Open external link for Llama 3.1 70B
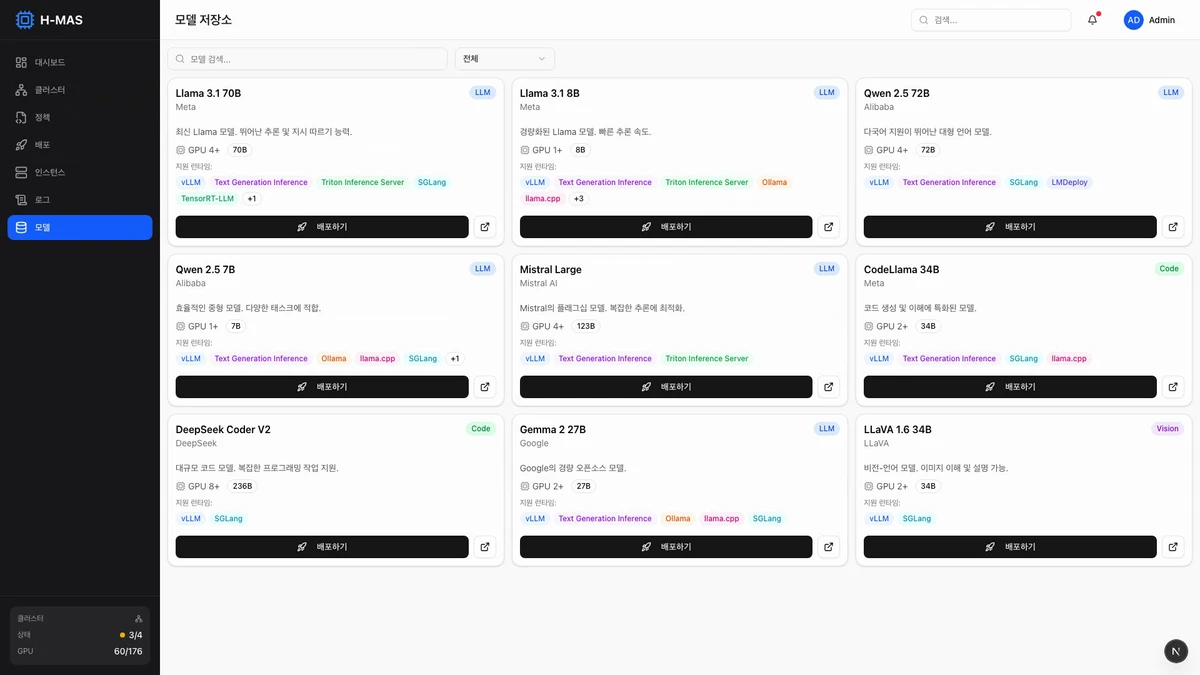1200x675 pixels. pyautogui.click(x=485, y=227)
